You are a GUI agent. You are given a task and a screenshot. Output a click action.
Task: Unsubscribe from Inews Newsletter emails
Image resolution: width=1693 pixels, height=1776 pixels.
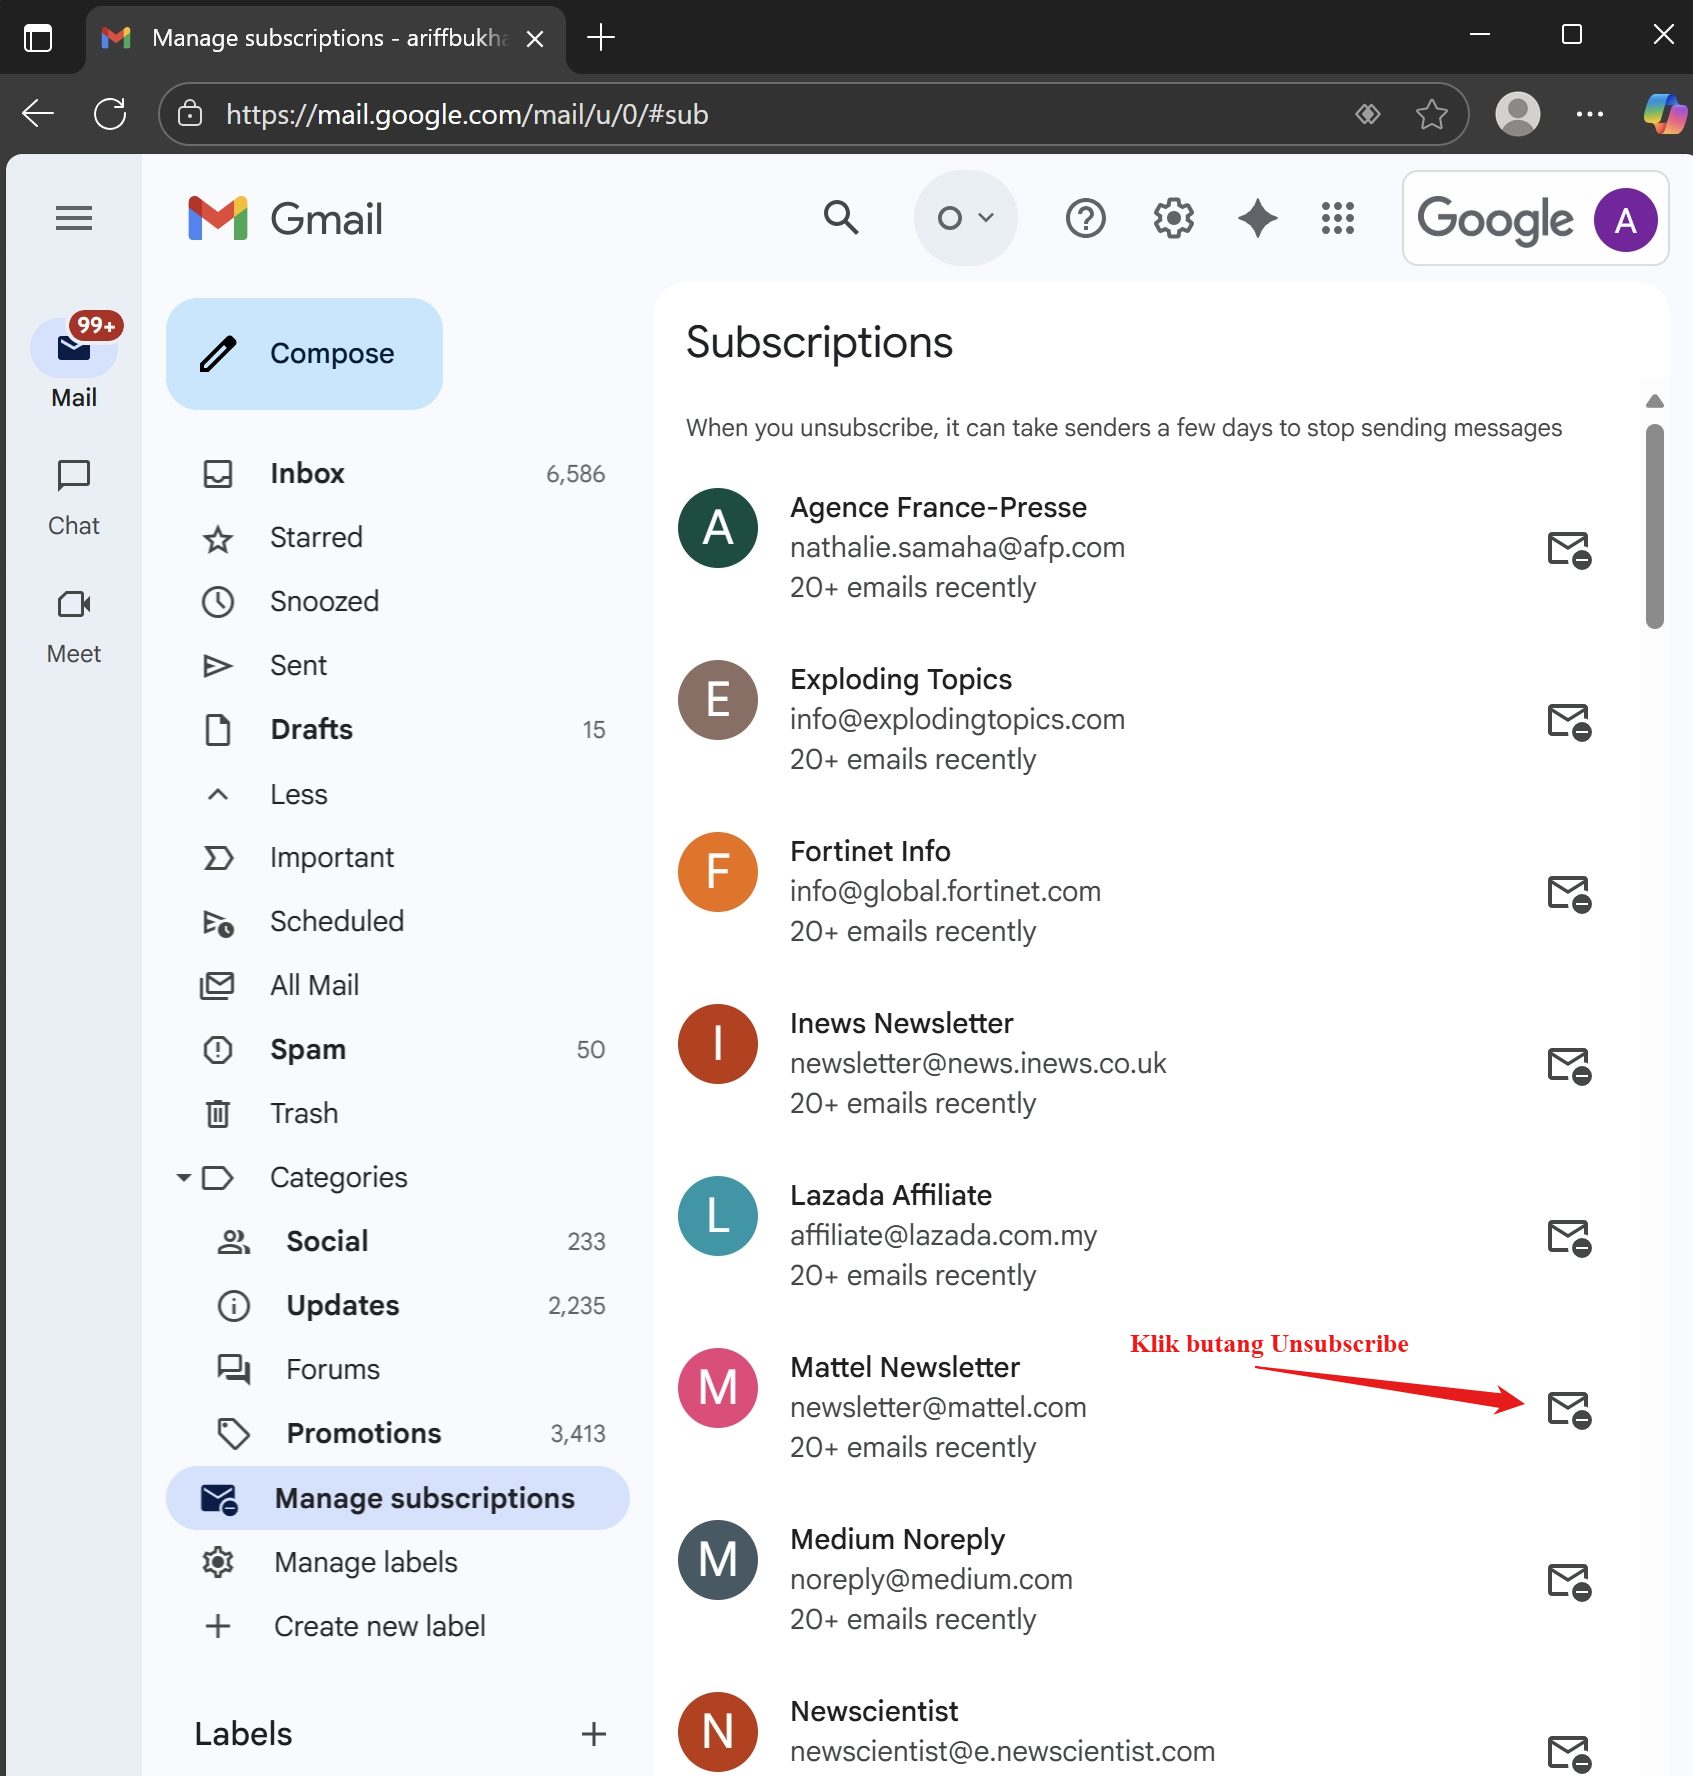click(x=1569, y=1065)
